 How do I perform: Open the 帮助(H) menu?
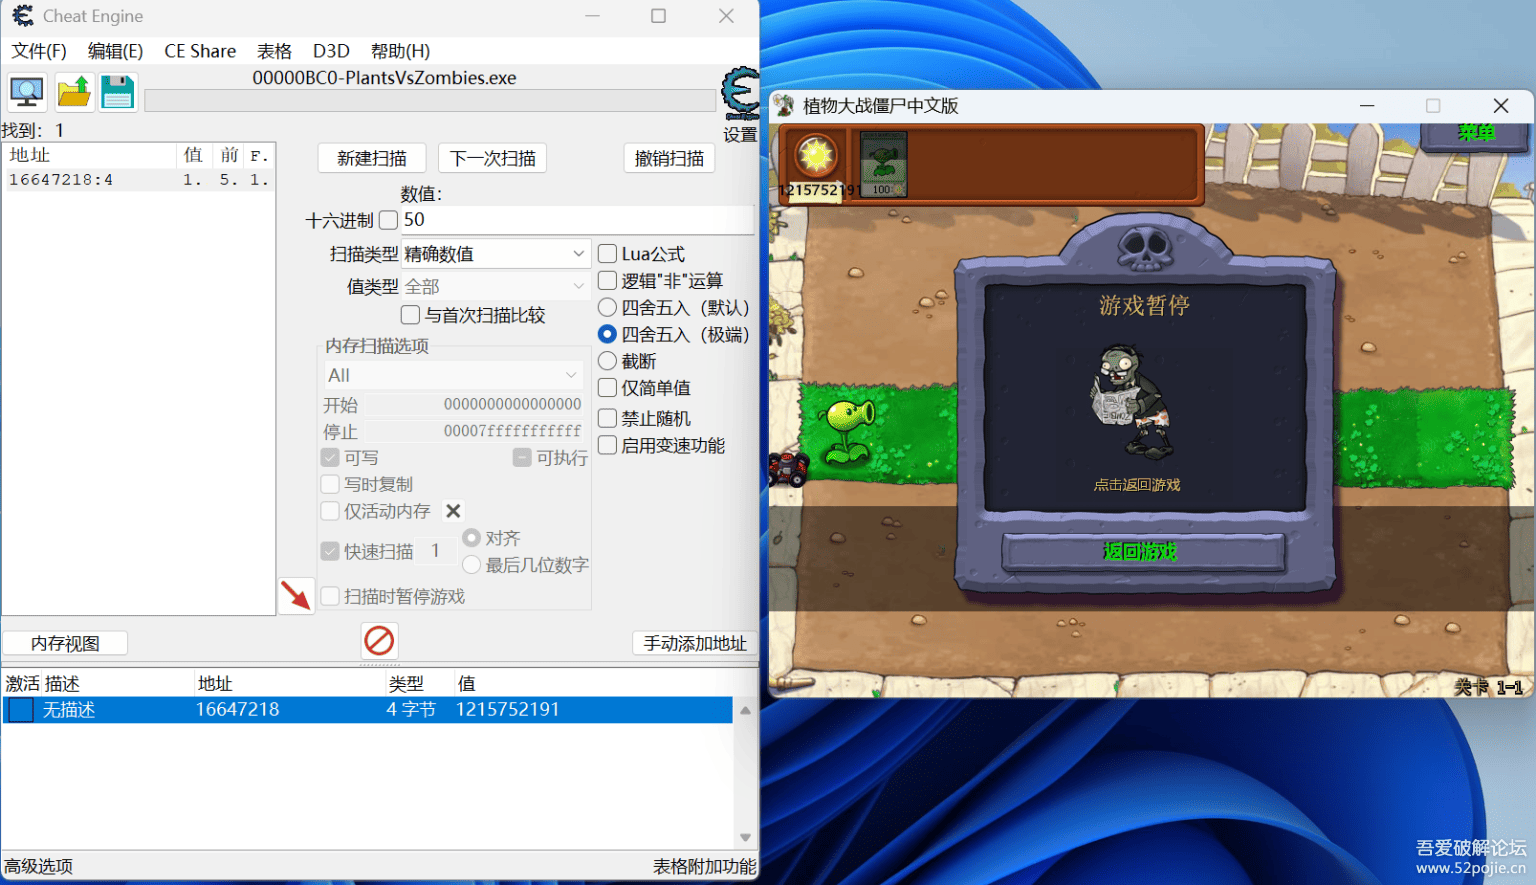click(x=400, y=51)
